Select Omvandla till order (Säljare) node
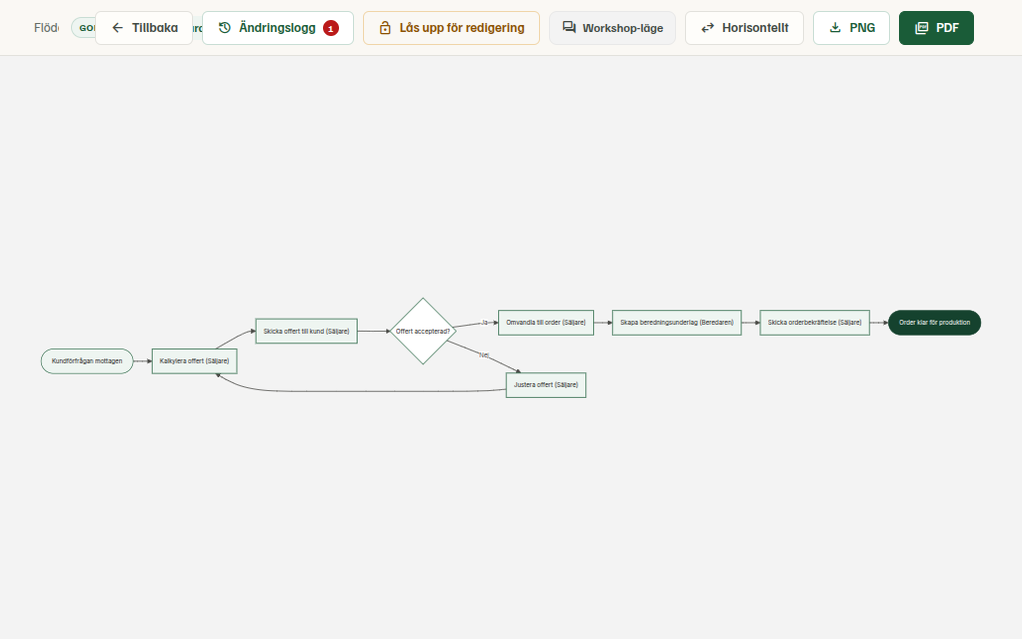The height and width of the screenshot is (639, 1022). (x=546, y=323)
